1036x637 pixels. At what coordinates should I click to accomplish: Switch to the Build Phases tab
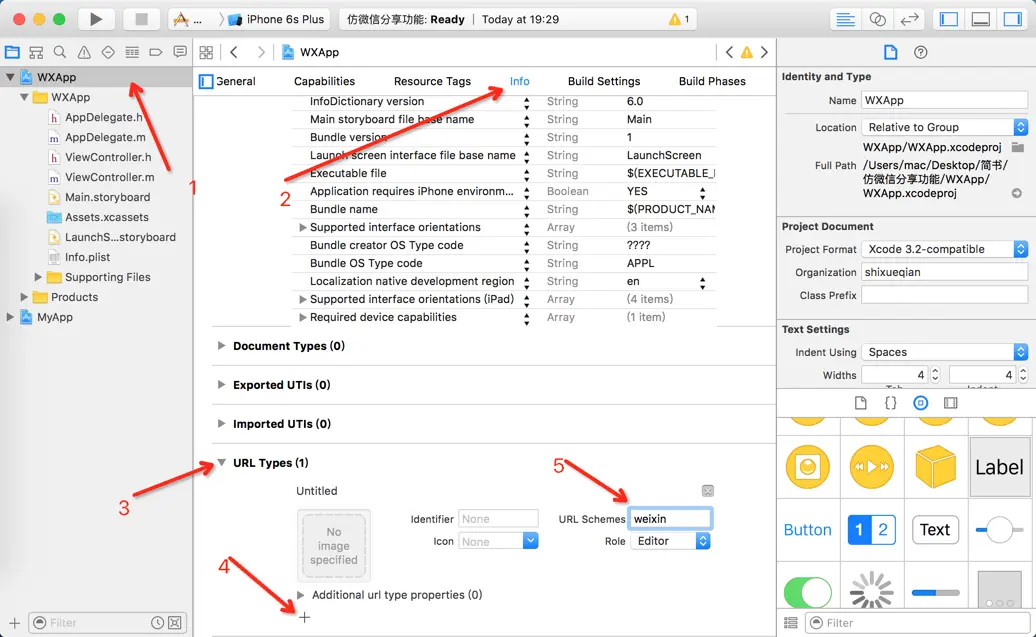tap(712, 81)
